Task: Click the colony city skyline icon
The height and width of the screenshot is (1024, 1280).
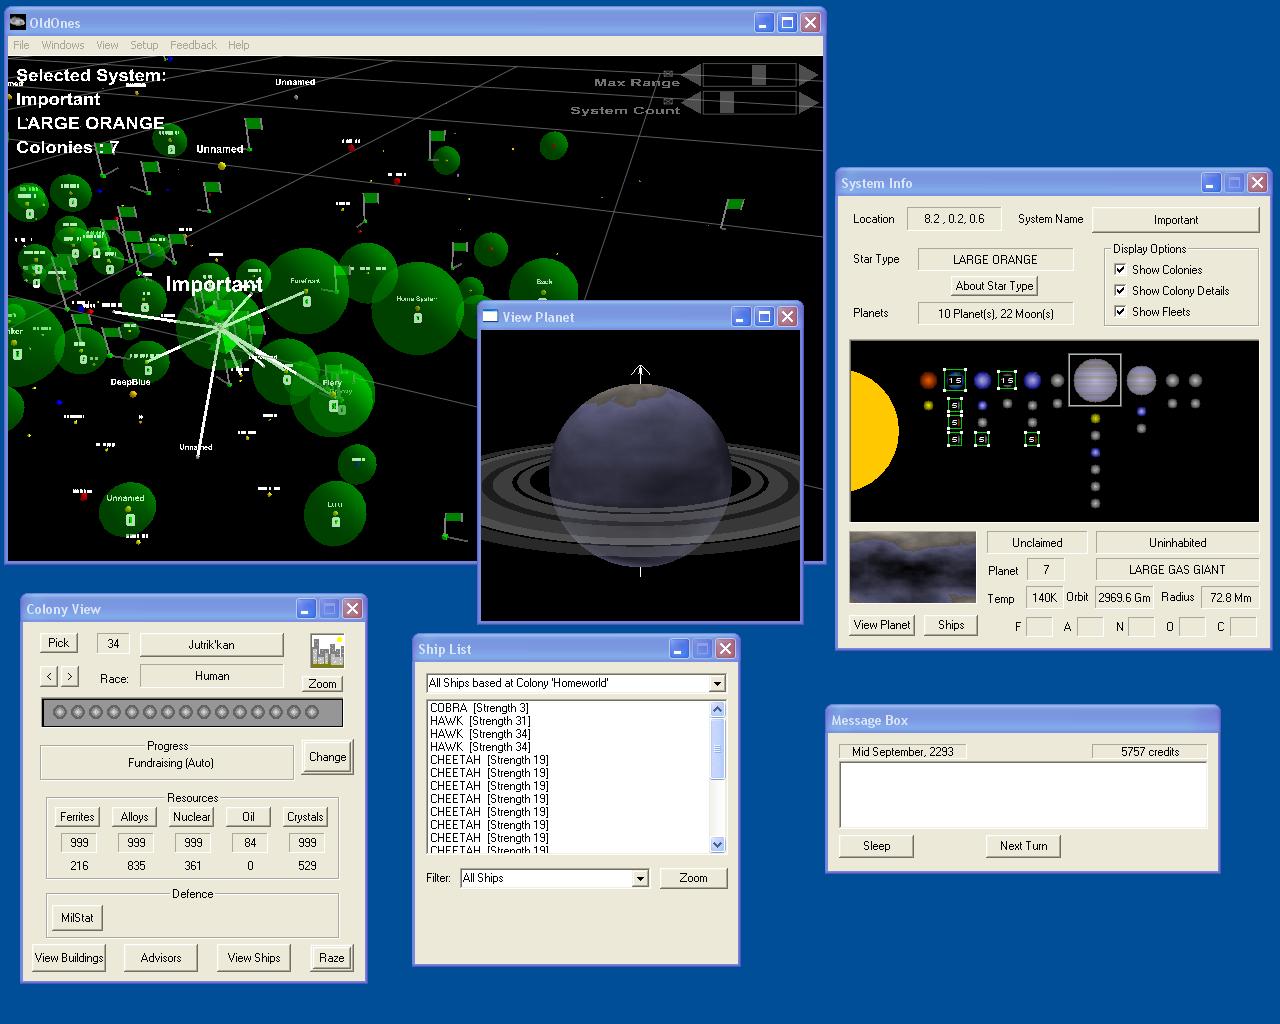Action: [326, 651]
